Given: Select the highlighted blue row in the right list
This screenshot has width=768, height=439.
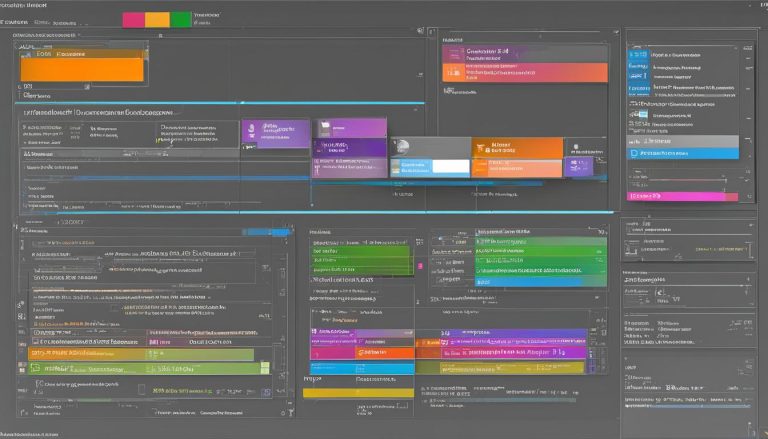Looking at the screenshot, I should coord(683,153).
